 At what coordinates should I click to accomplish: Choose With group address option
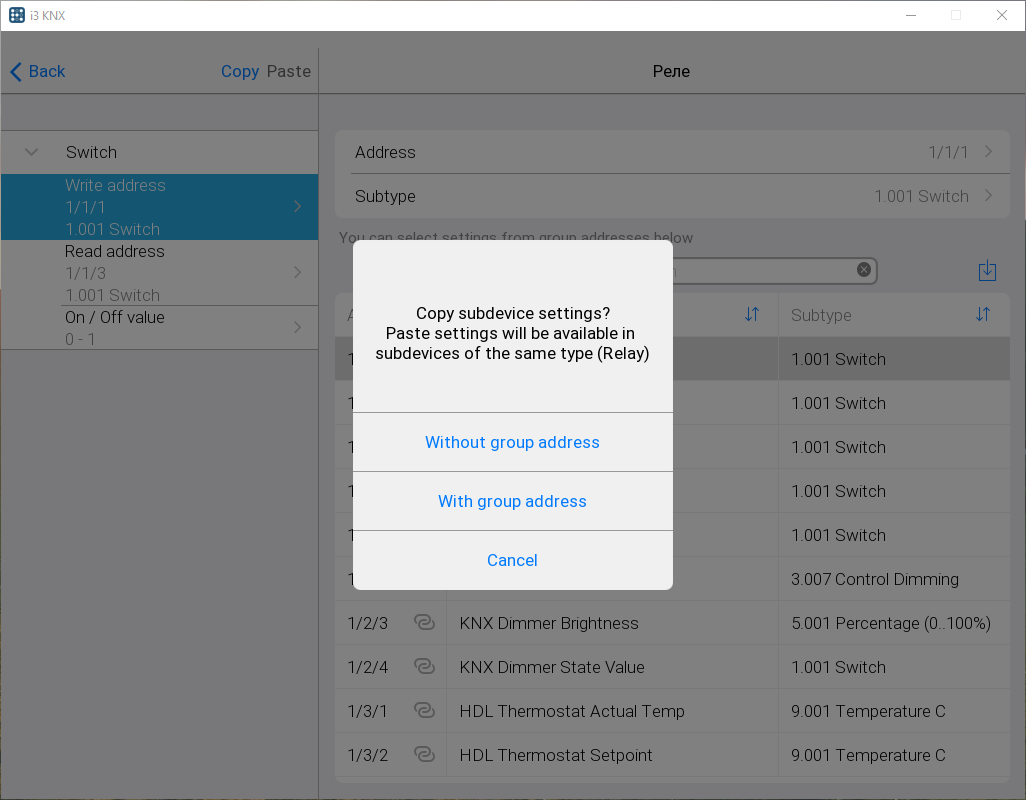coord(512,501)
